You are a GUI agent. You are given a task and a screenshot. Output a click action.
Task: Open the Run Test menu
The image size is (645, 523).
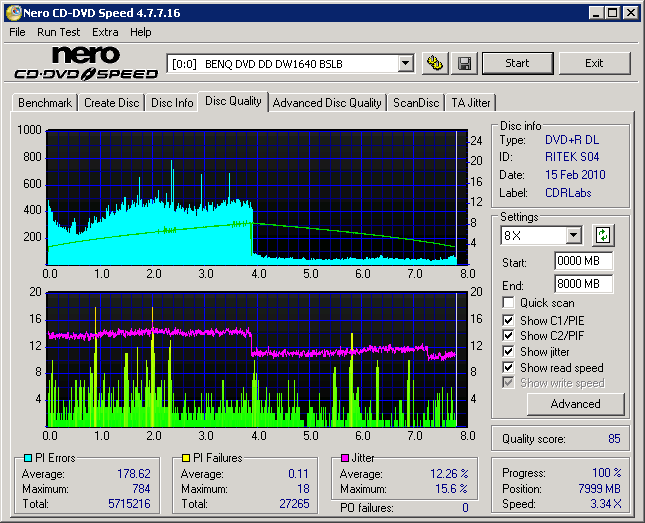(x=59, y=32)
